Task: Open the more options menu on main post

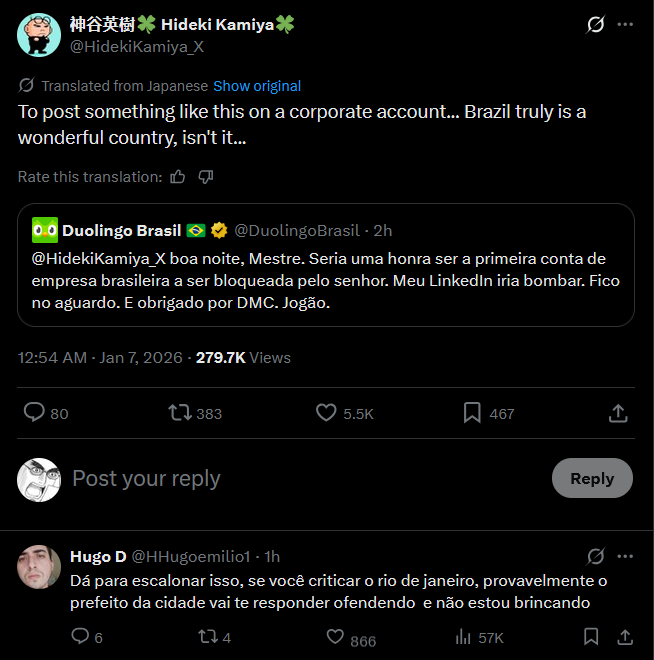Action: click(x=625, y=24)
